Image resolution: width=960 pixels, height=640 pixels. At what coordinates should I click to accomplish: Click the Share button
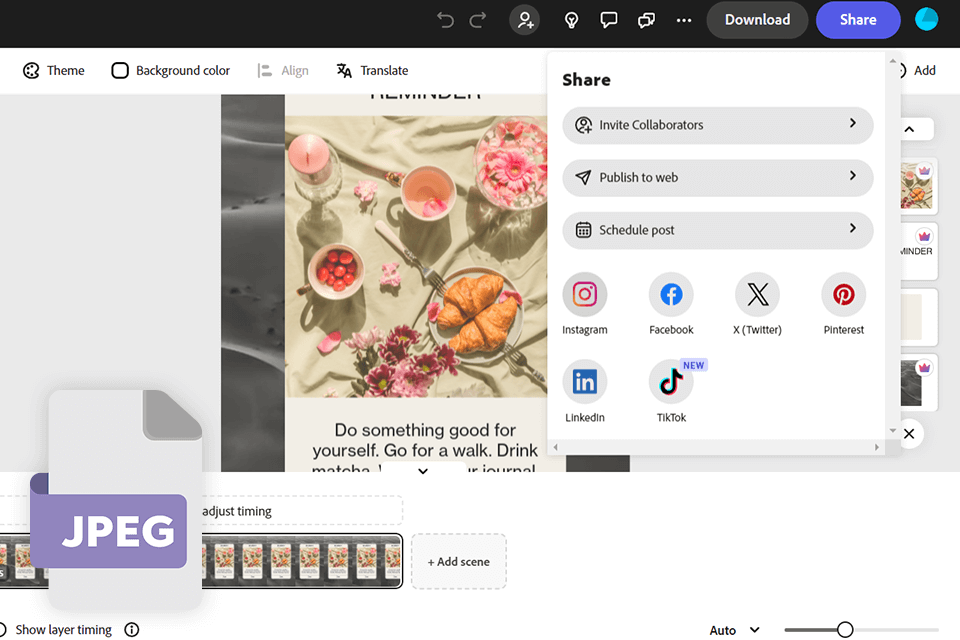point(858,20)
